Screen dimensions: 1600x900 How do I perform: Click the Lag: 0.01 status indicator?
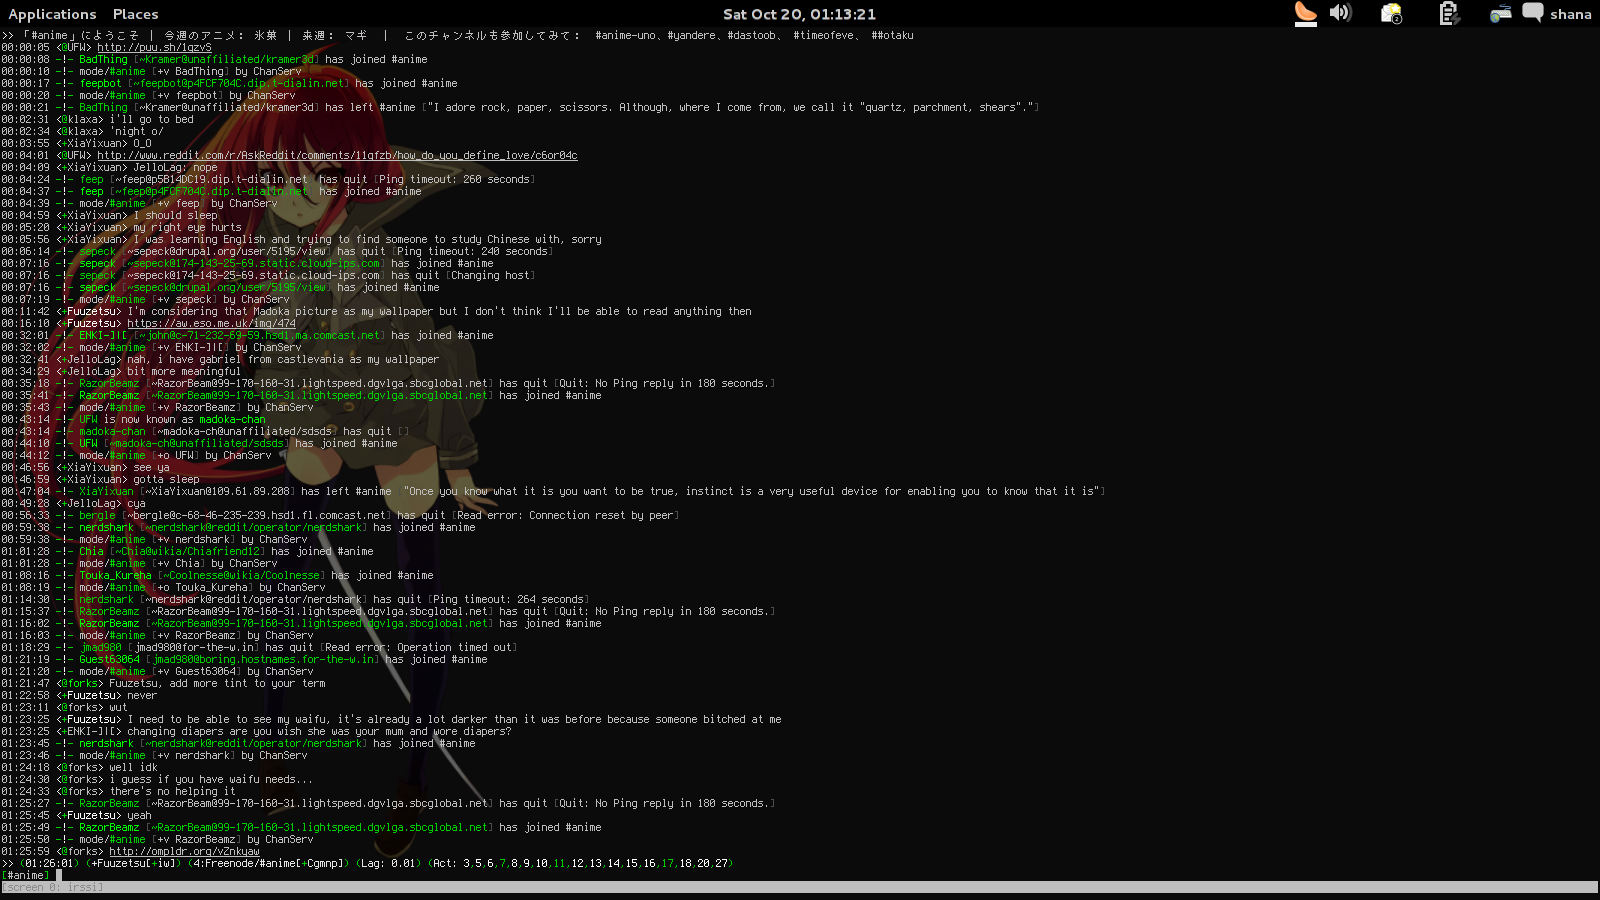(388, 863)
